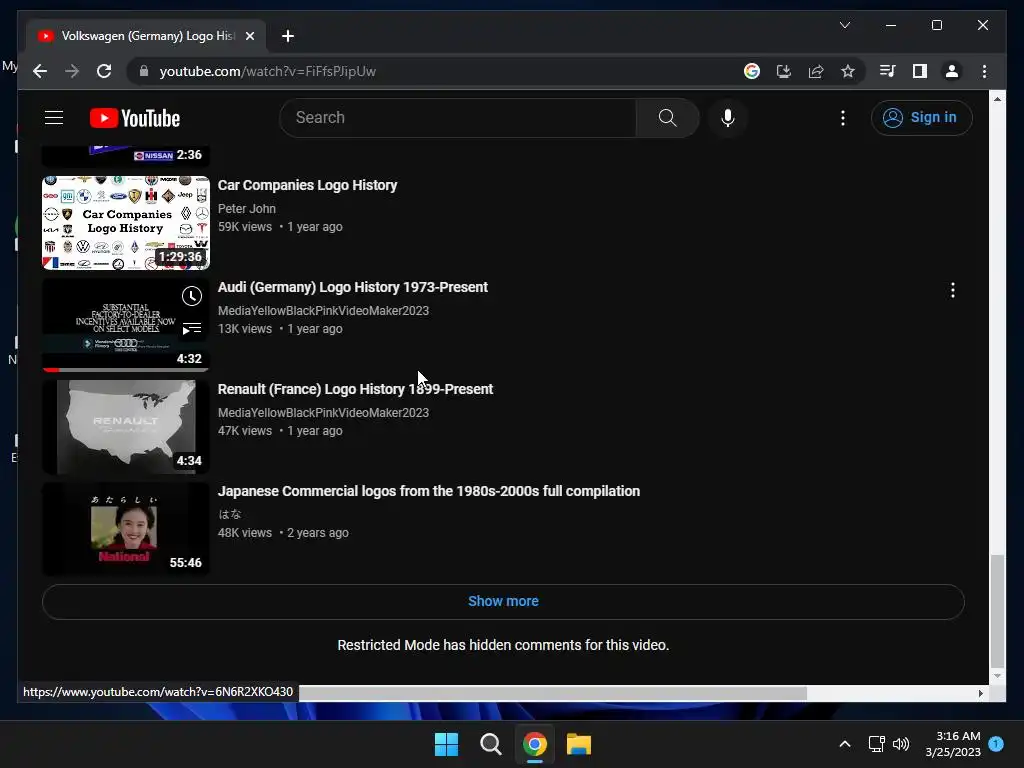Viewport: 1024px width, 768px height.
Task: Open MediaYellowBlackPinkVideoMaker2023 channel under Renault
Action: (x=323, y=413)
